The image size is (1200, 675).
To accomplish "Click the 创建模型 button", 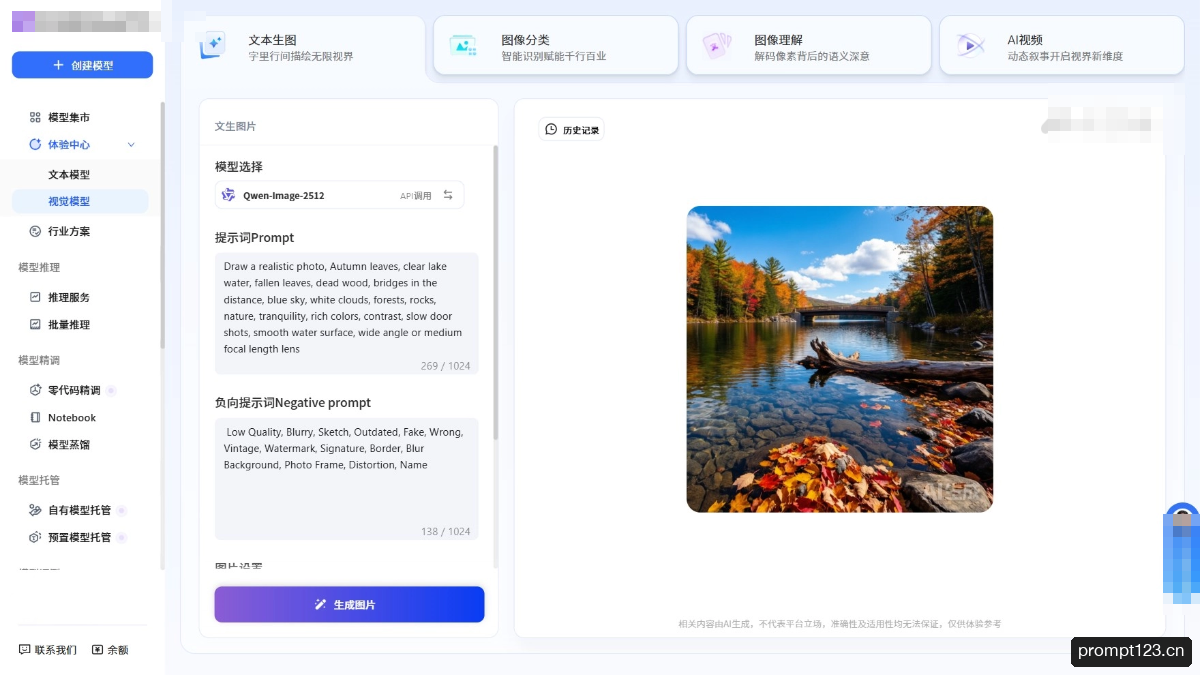I will click(82, 65).
